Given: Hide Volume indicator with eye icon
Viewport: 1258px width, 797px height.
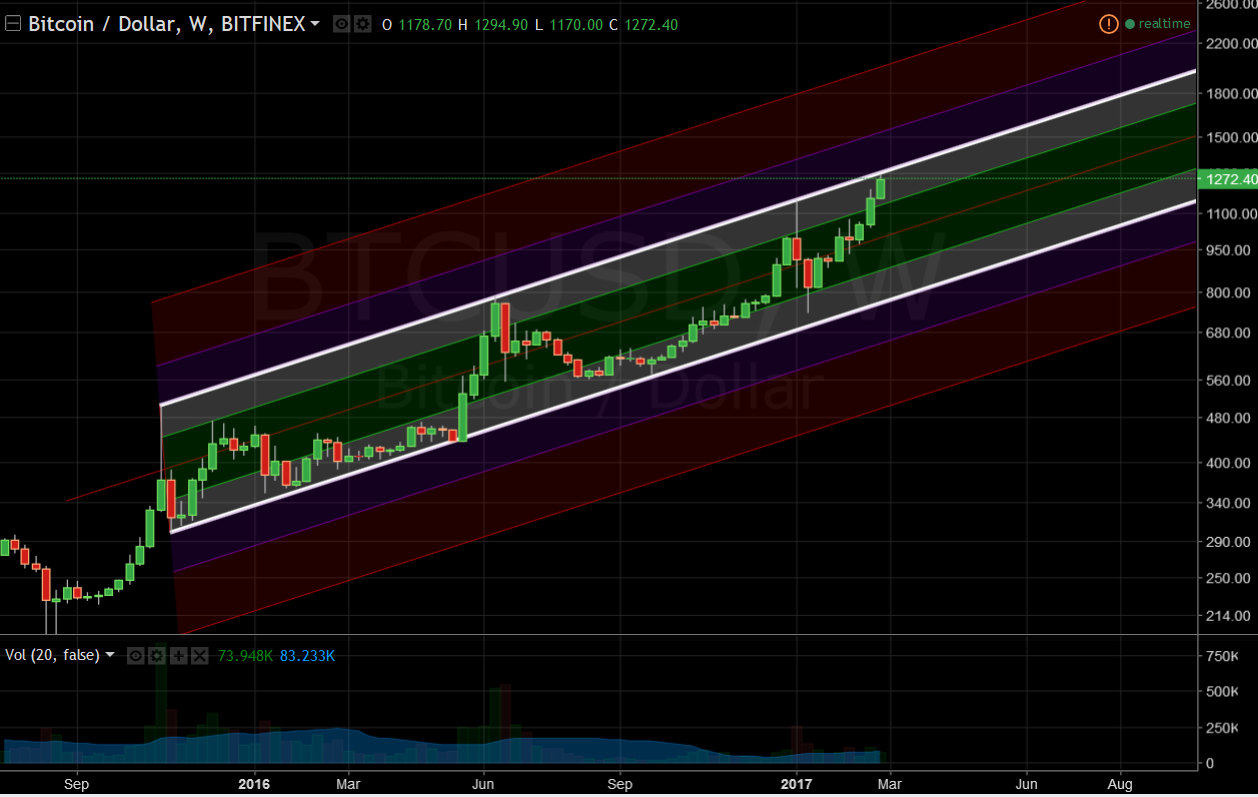Looking at the screenshot, I should [138, 655].
